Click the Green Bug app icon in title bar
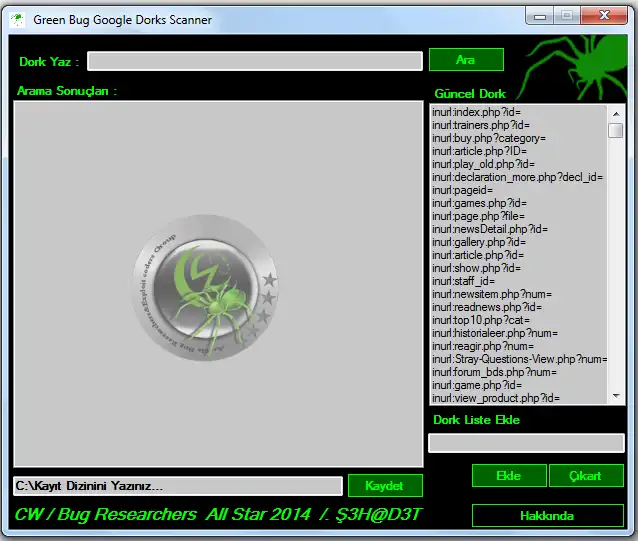638x541 pixels. [x=17, y=20]
